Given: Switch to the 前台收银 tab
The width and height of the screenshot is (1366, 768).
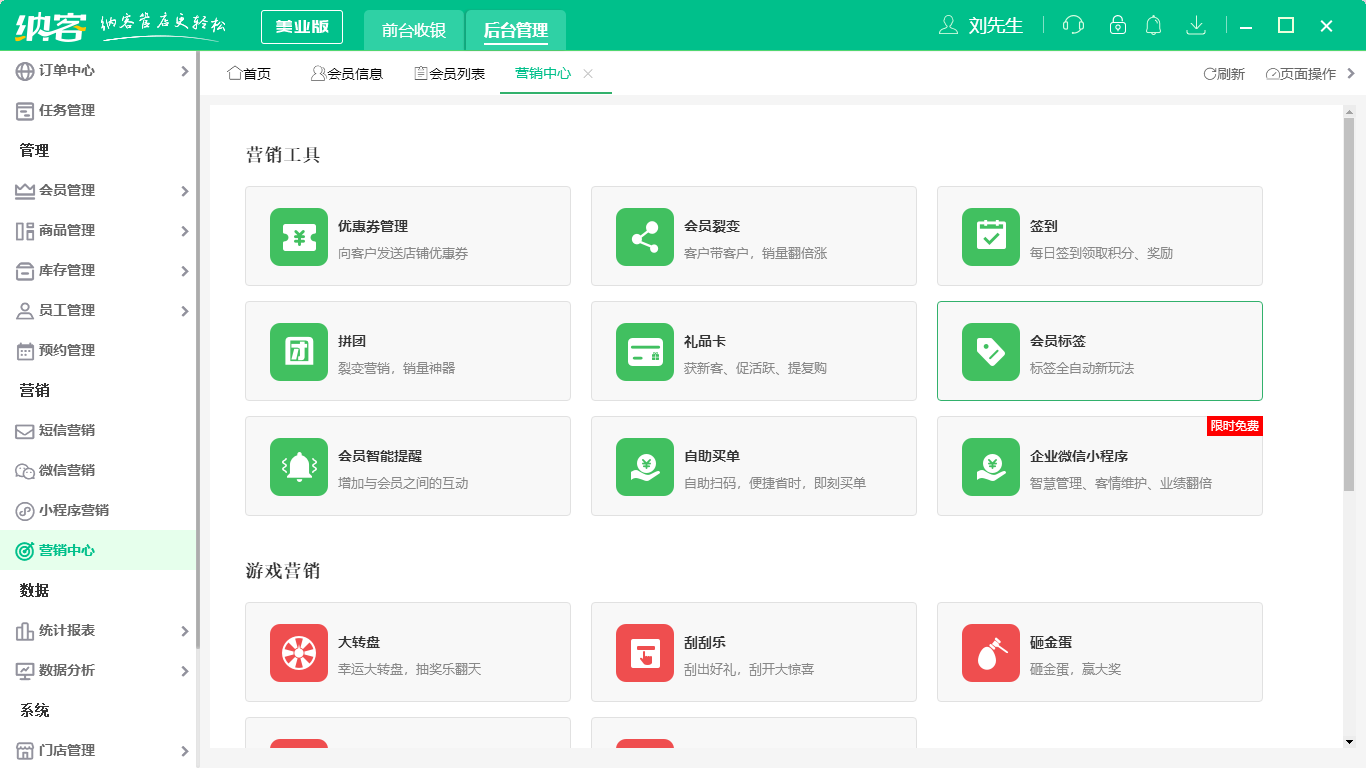Looking at the screenshot, I should [x=413, y=30].
